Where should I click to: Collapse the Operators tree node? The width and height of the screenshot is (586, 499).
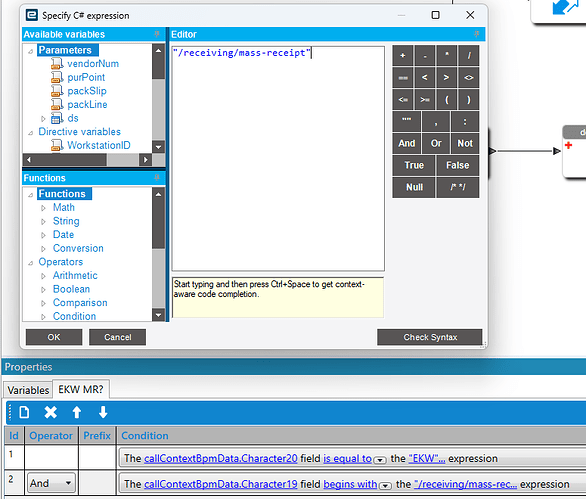[x=31, y=263]
